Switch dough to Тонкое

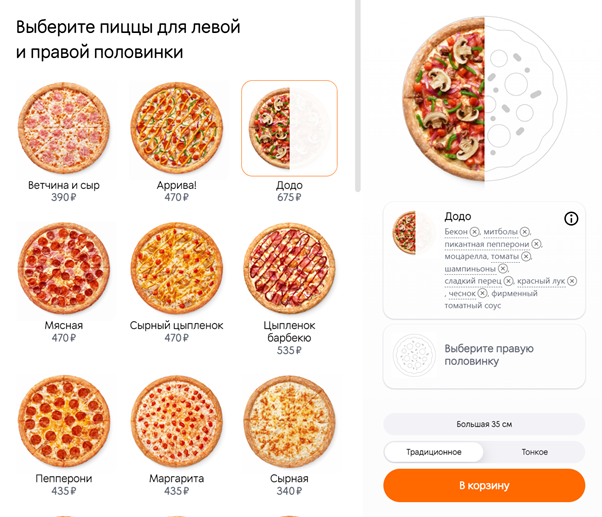point(534,452)
